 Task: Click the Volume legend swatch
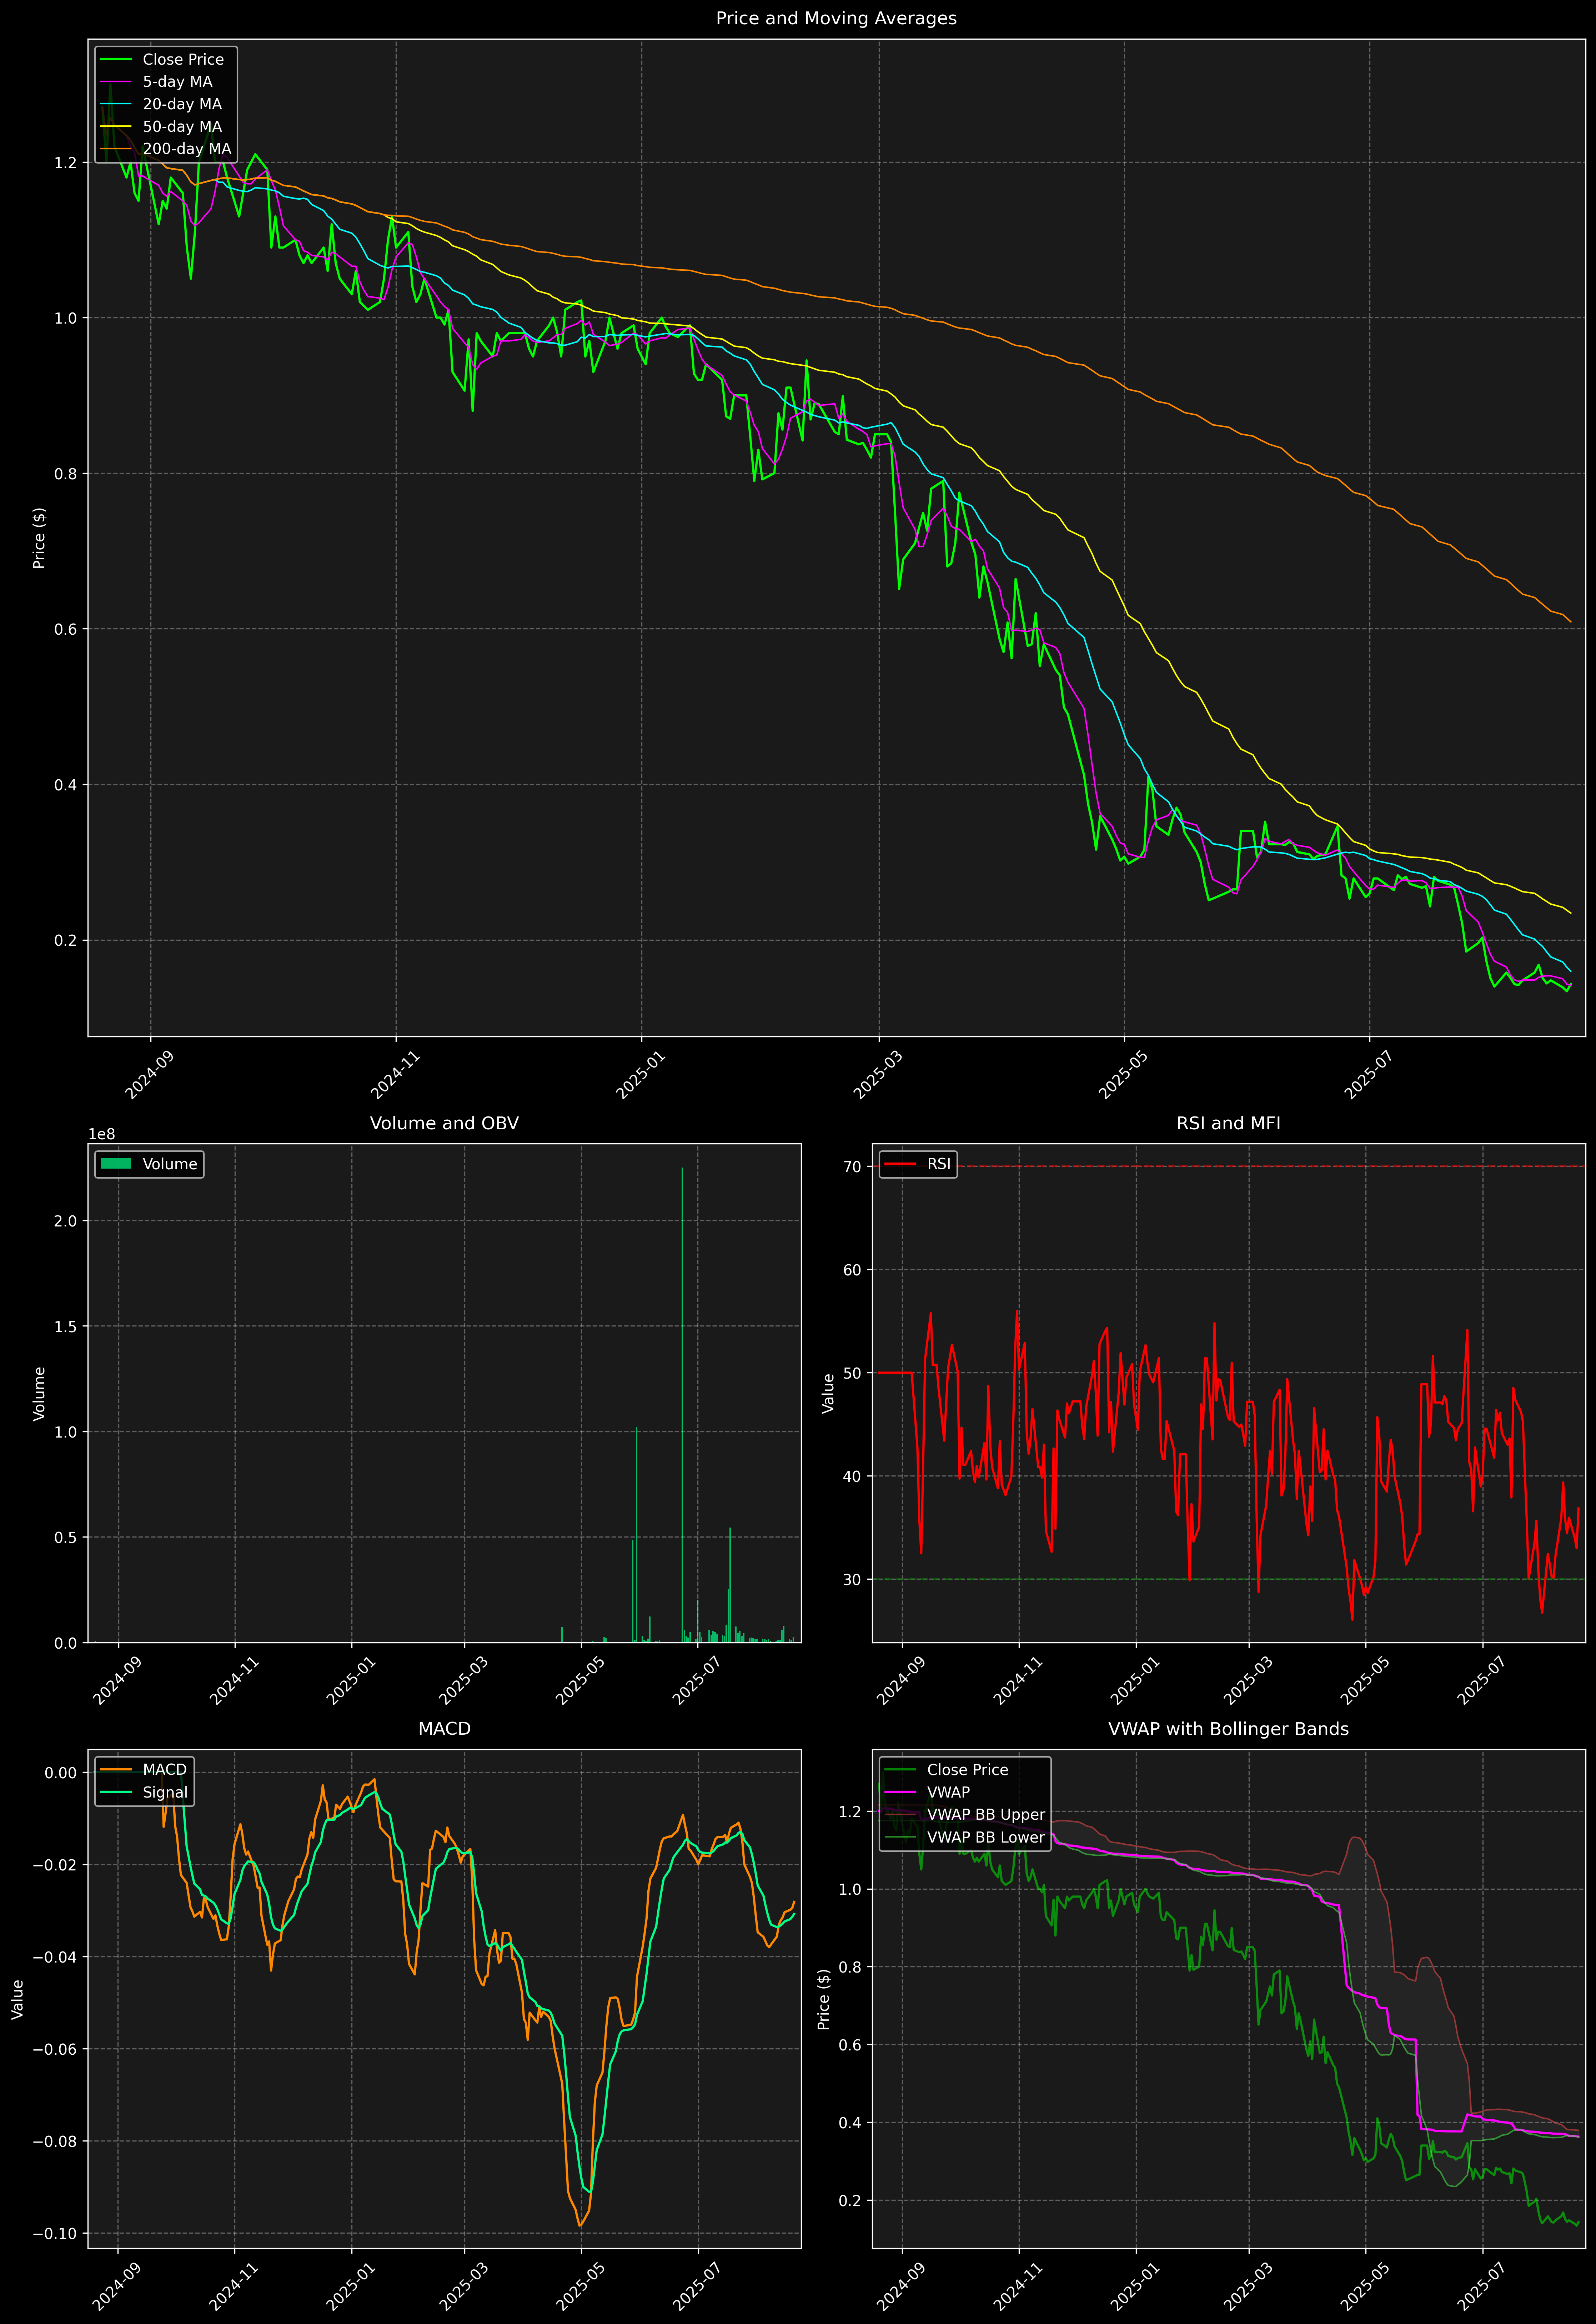pyautogui.click(x=116, y=1164)
